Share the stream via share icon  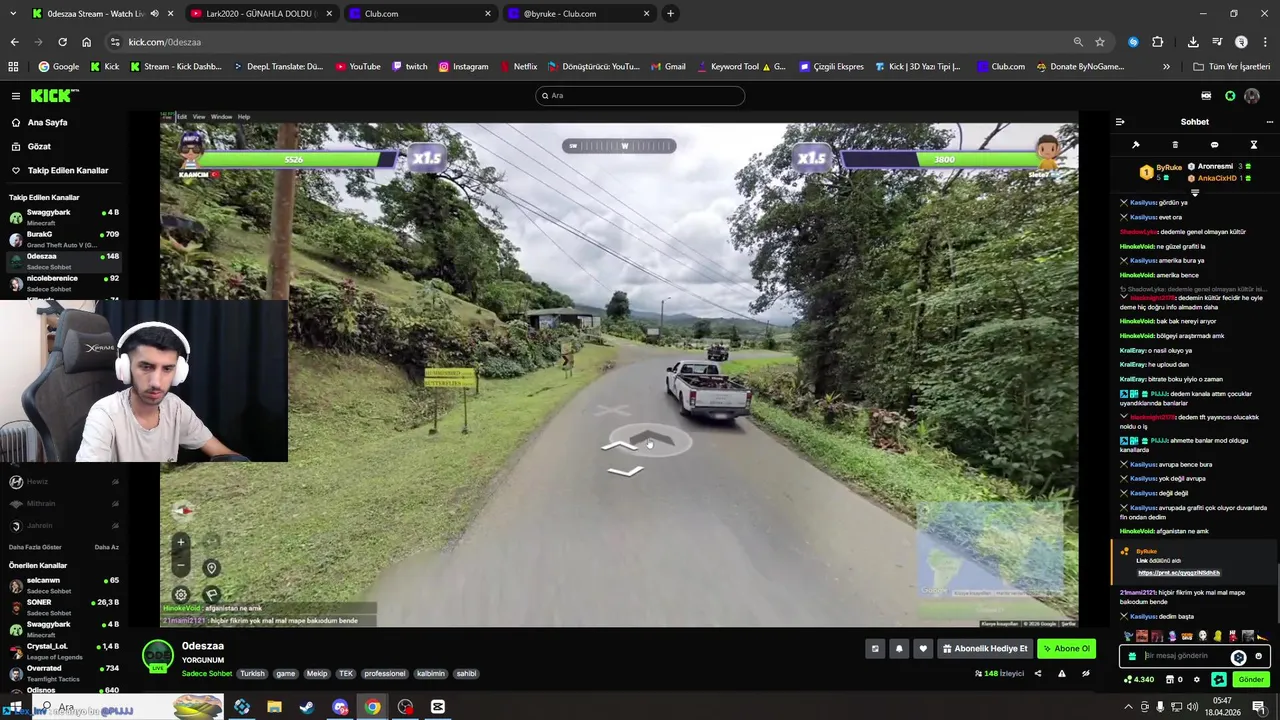click(x=1037, y=674)
